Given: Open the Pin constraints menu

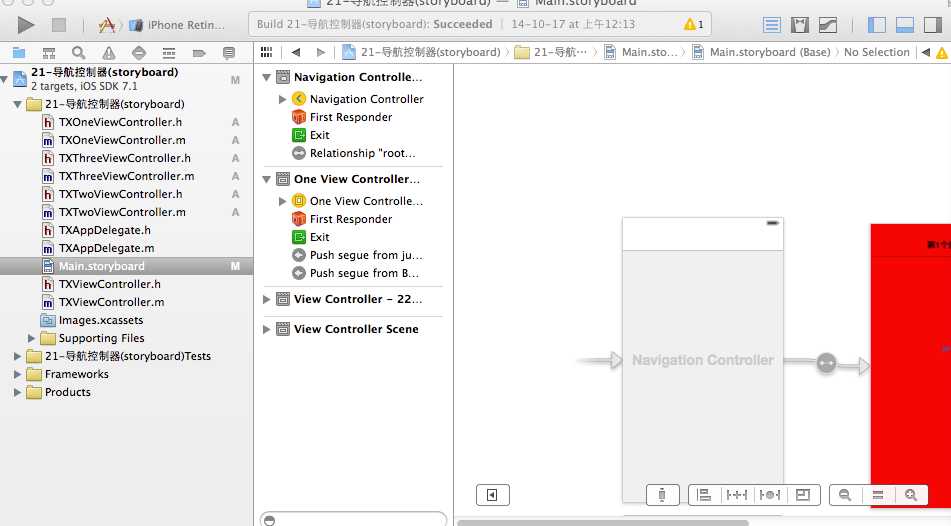Looking at the screenshot, I should [x=737, y=495].
